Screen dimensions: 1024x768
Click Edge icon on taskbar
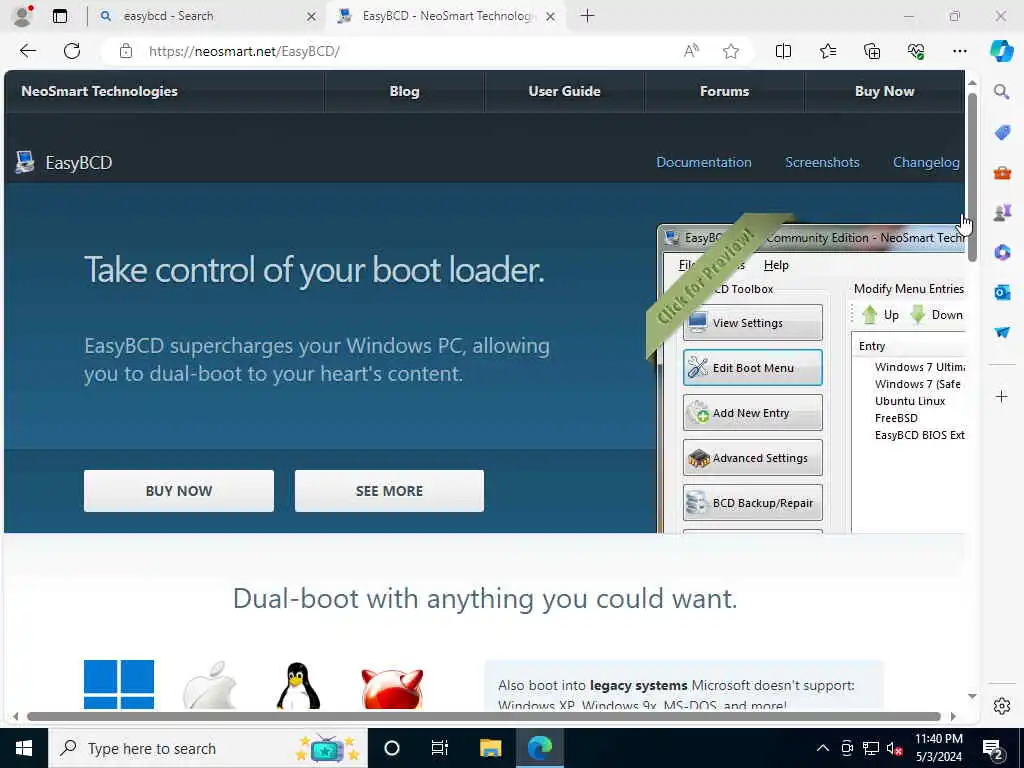click(539, 748)
